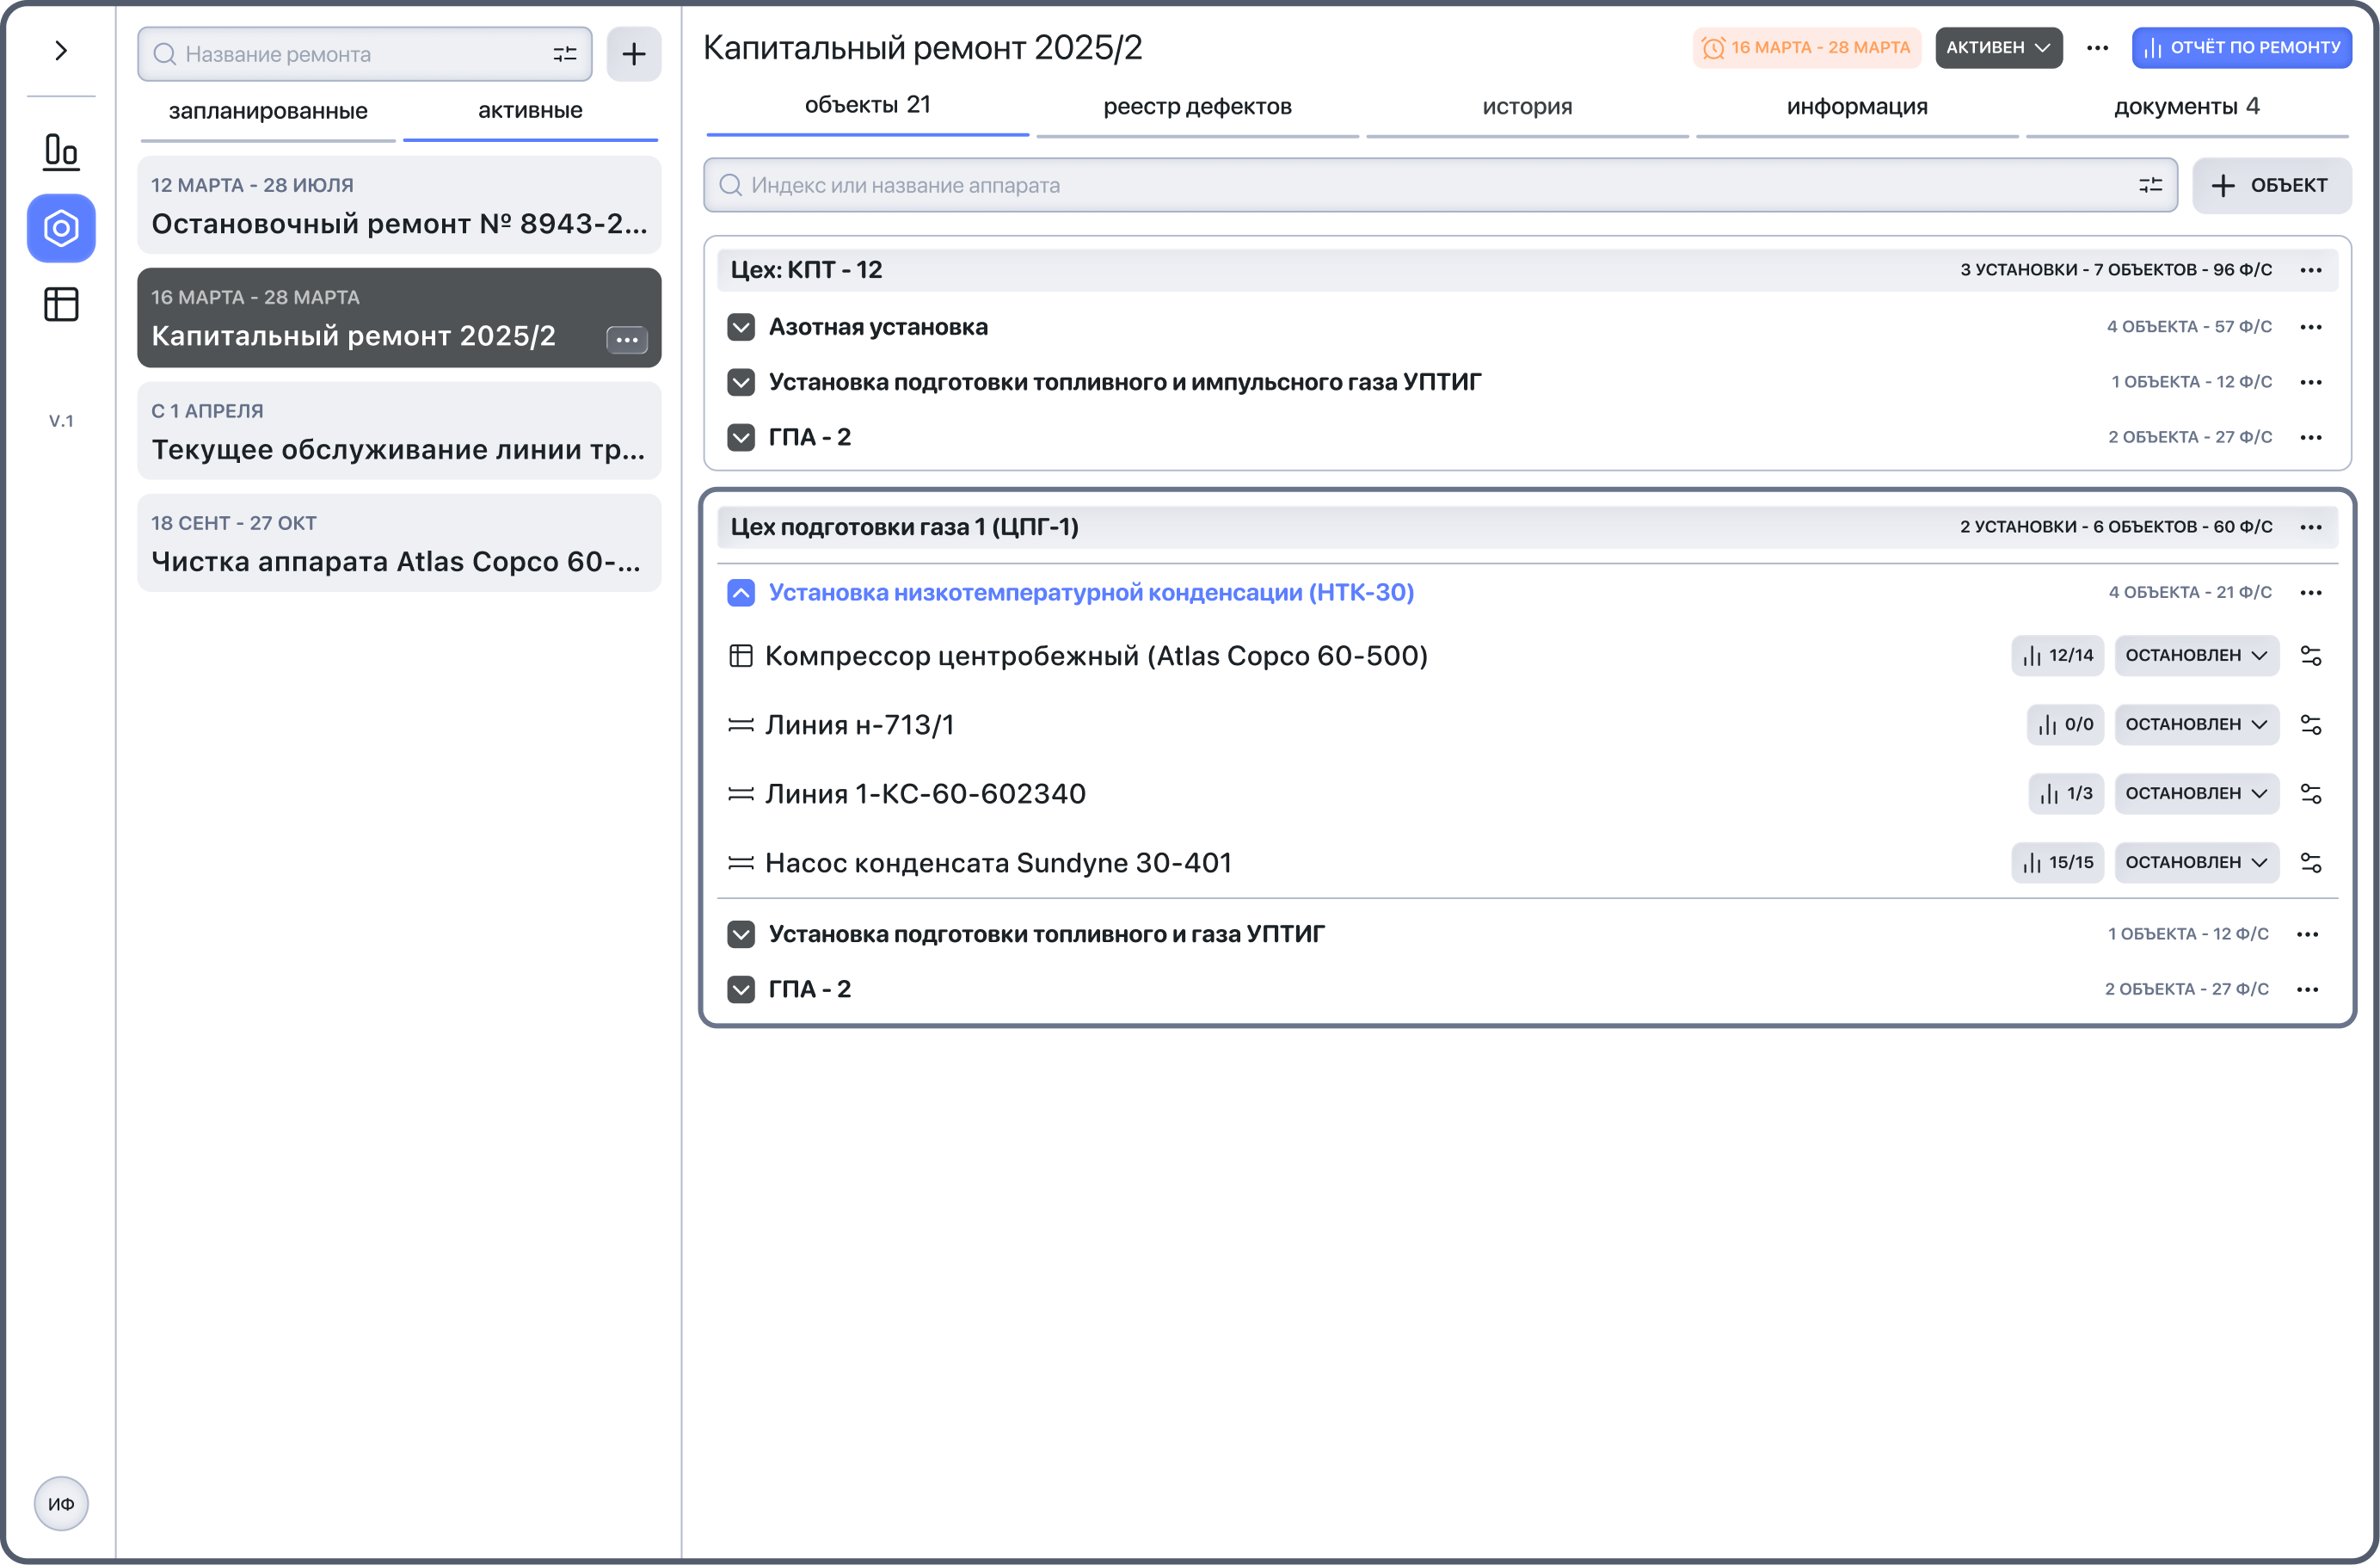Collapse the НТК-30 installation section

coord(741,593)
